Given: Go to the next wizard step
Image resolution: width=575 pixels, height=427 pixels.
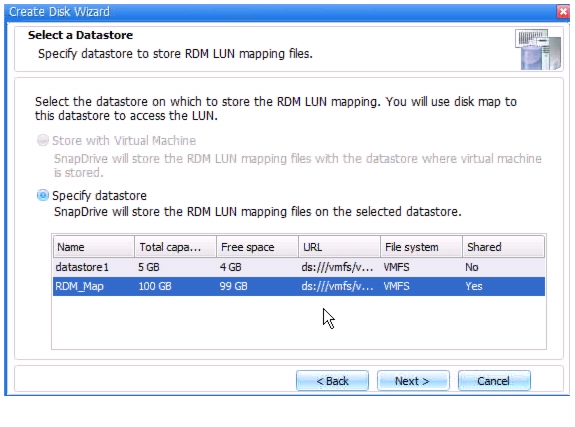Looking at the screenshot, I should point(413,381).
